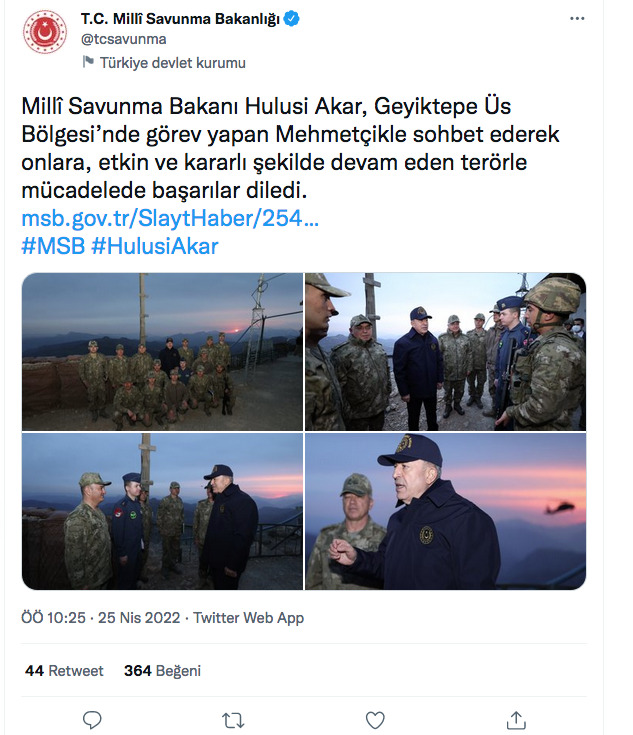
Task: Click the flag icon beside Türkiye devlet kurumu
Action: (88, 61)
